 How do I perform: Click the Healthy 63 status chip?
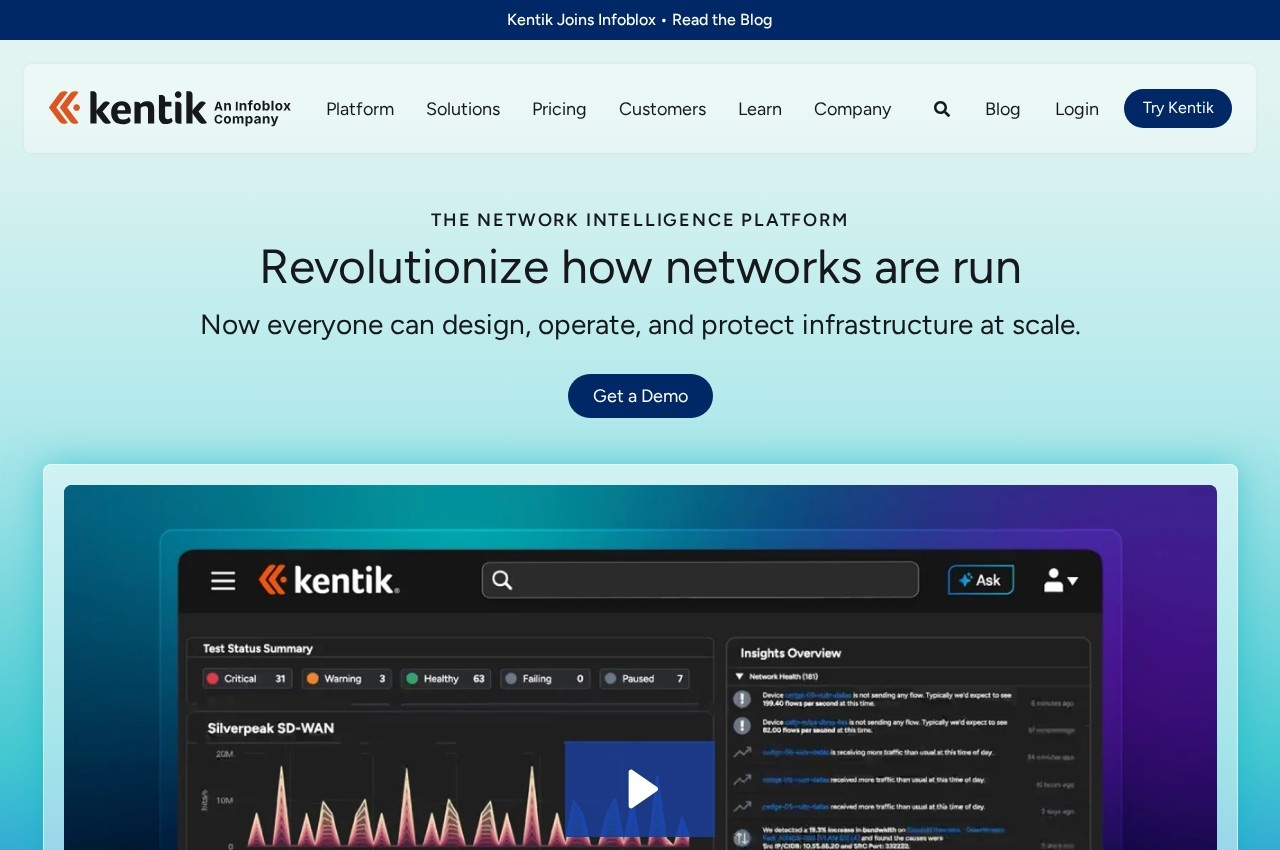point(446,679)
